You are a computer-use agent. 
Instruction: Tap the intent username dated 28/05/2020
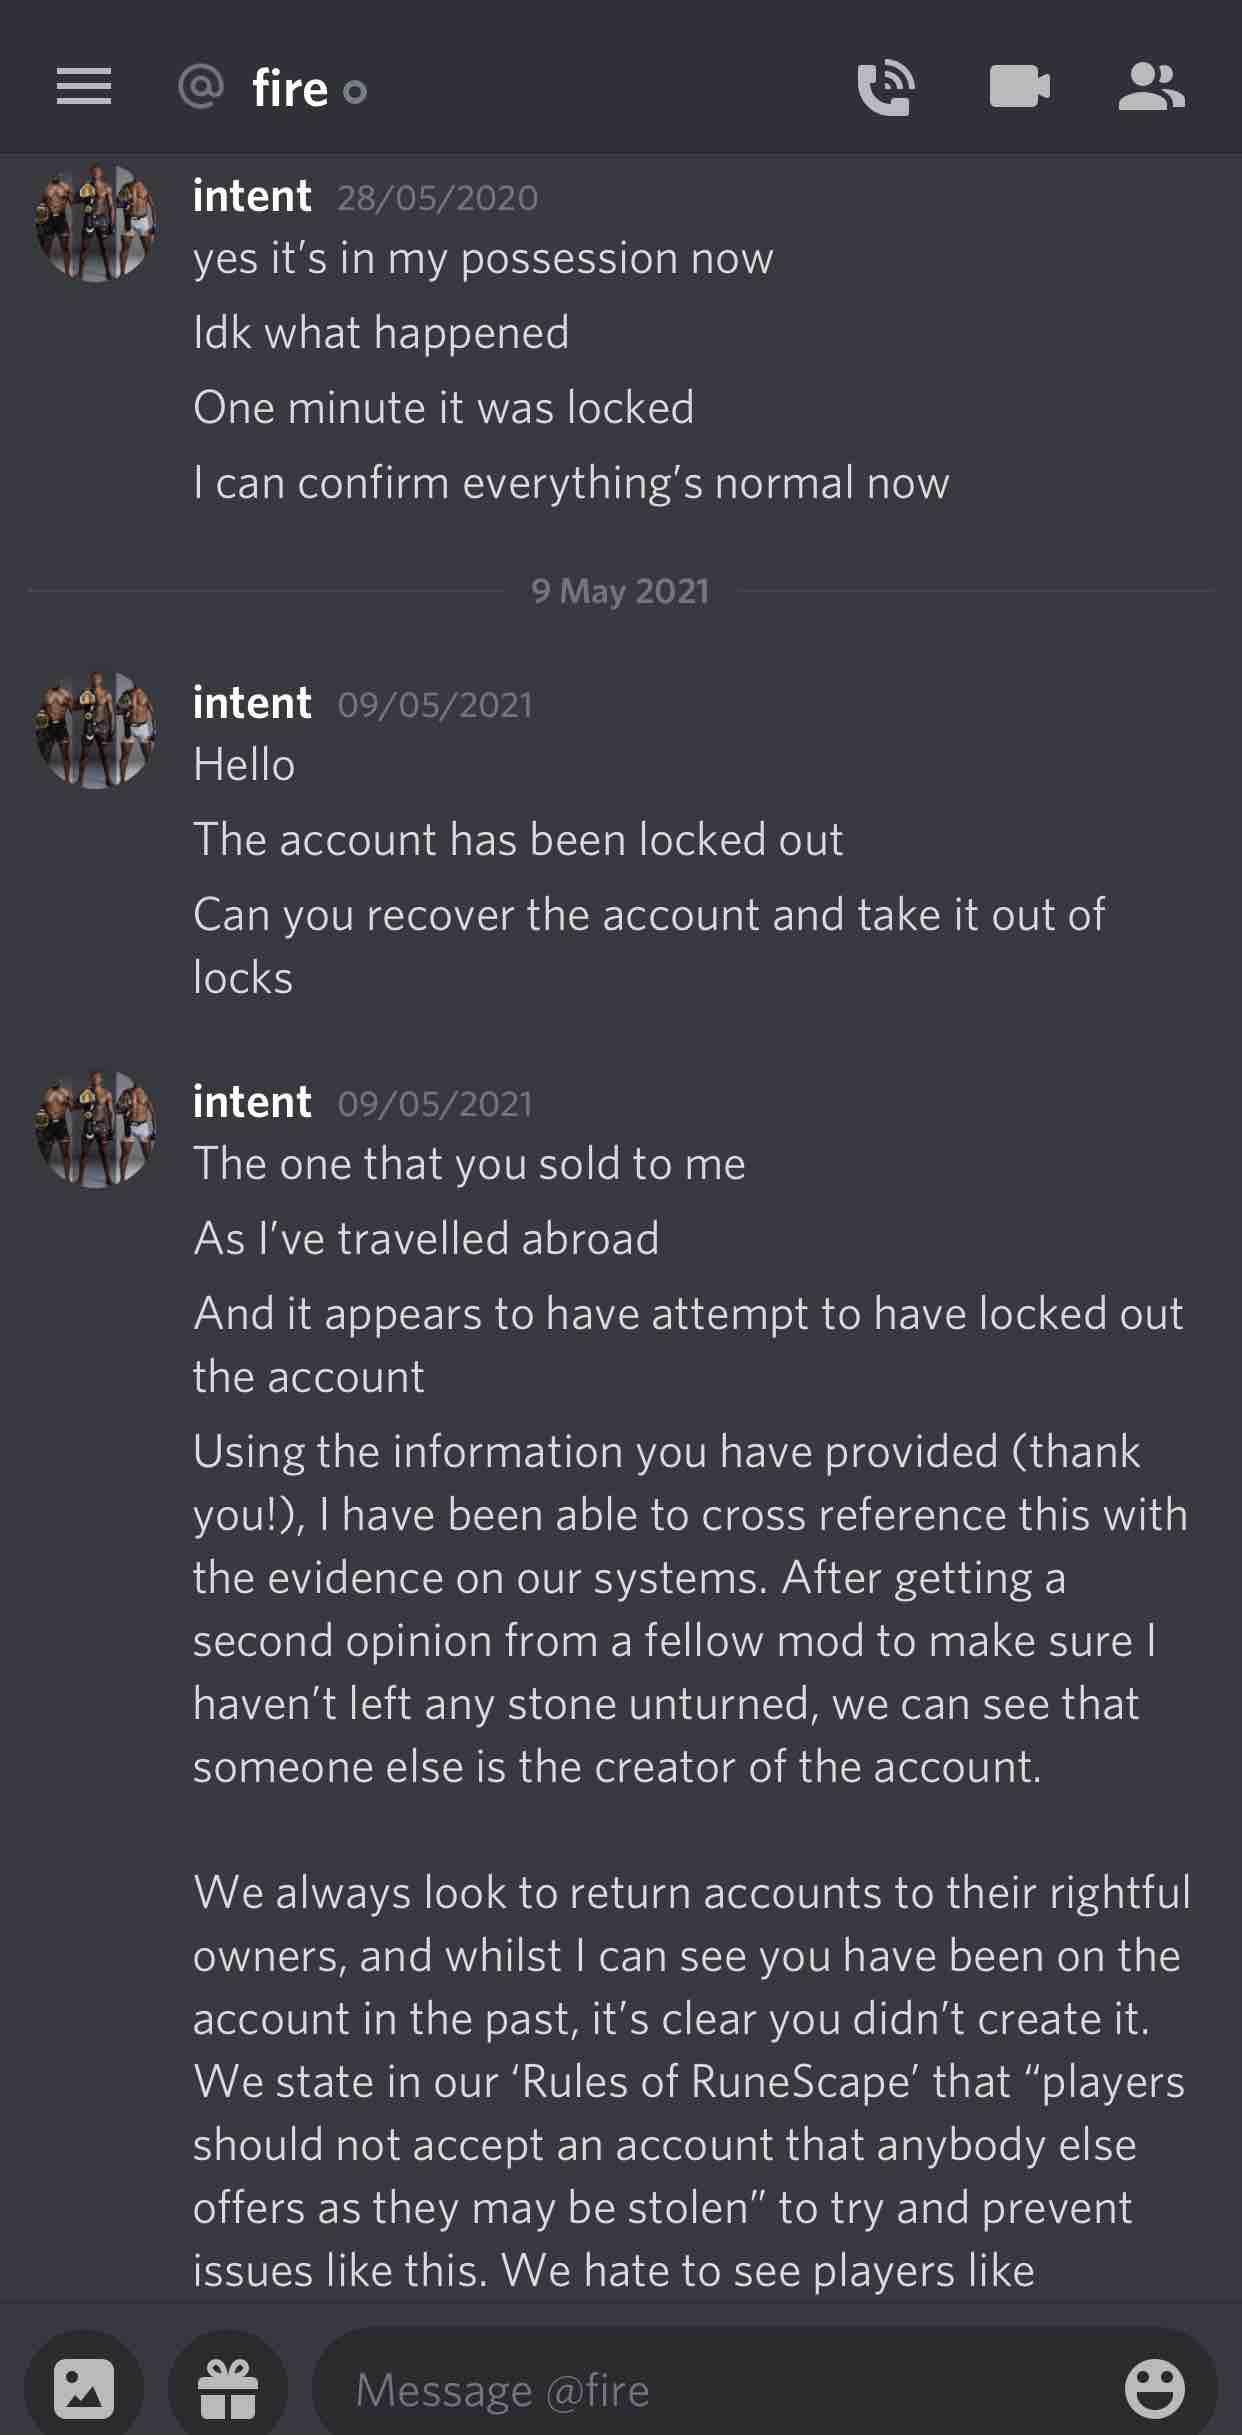(x=252, y=196)
